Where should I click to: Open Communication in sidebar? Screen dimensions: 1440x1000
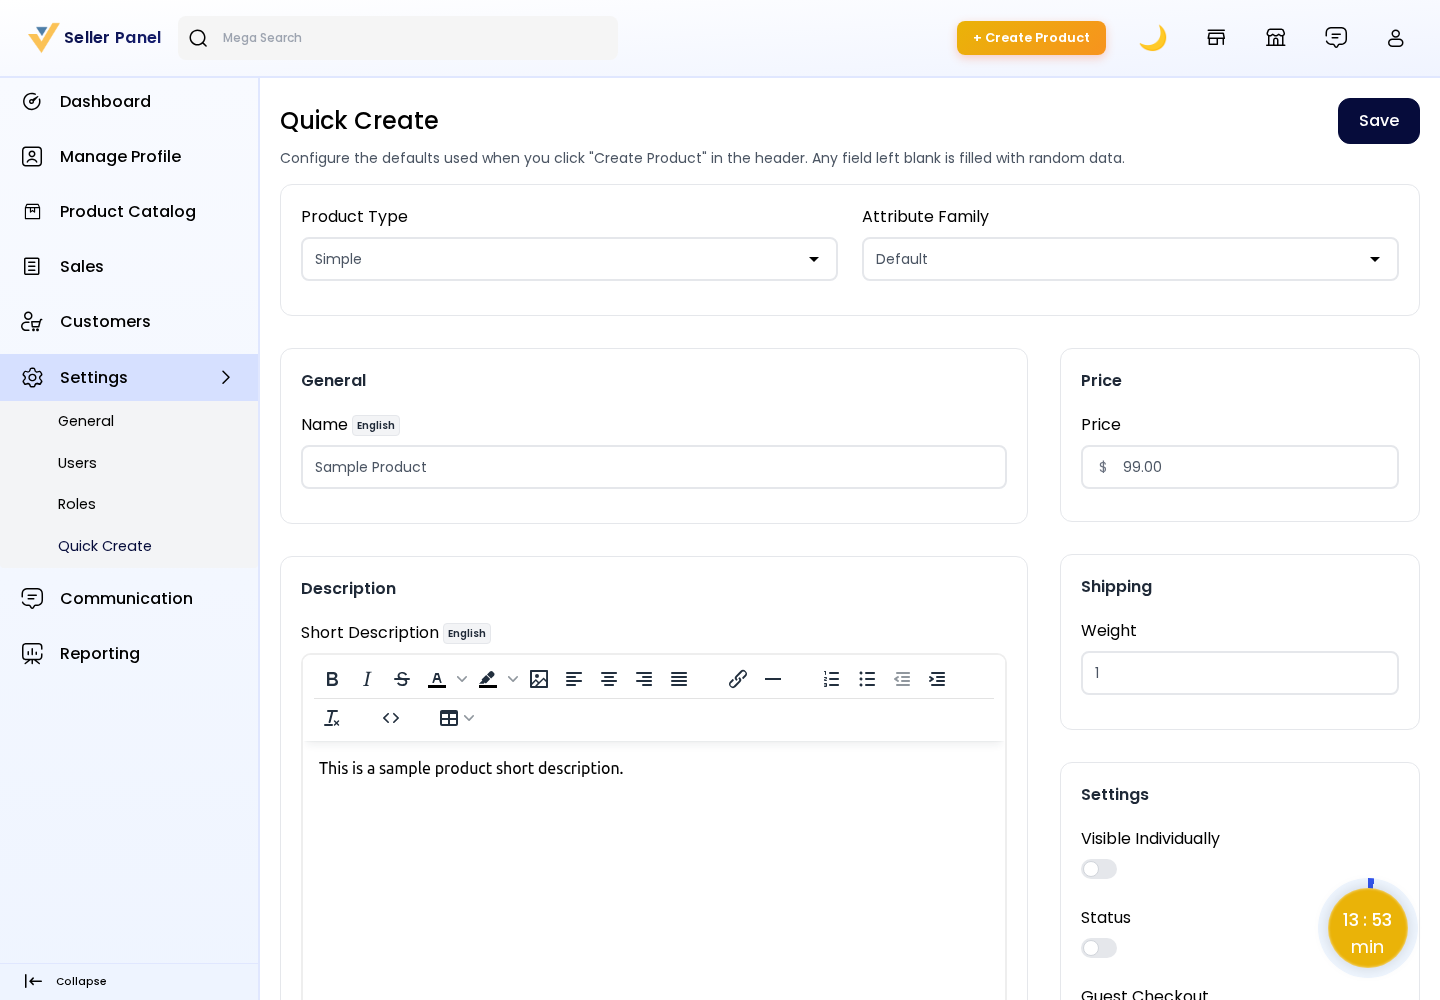(x=129, y=598)
